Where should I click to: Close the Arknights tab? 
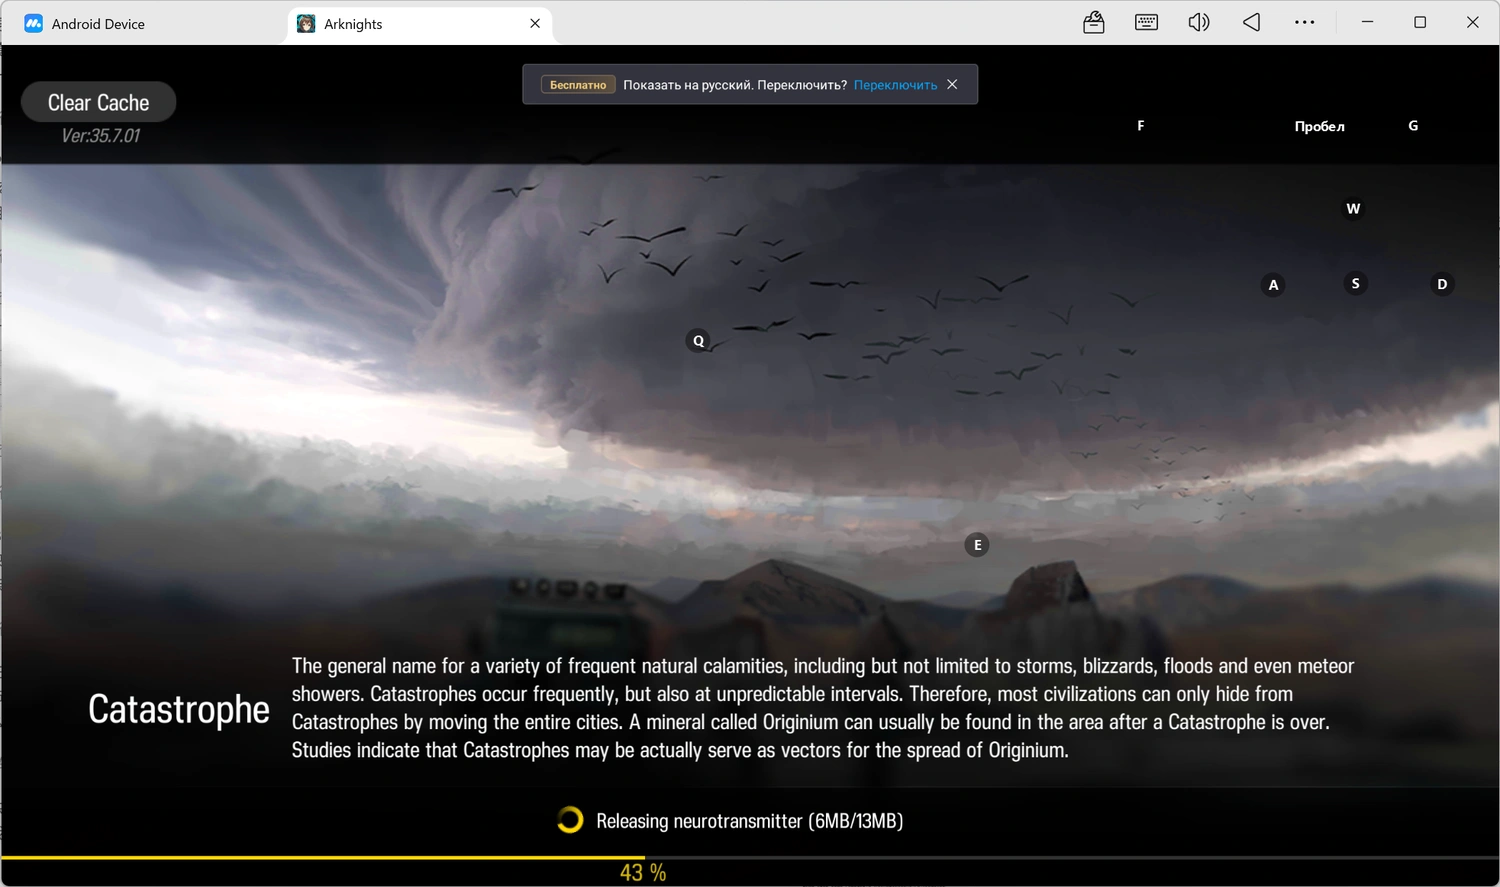pyautogui.click(x=535, y=23)
